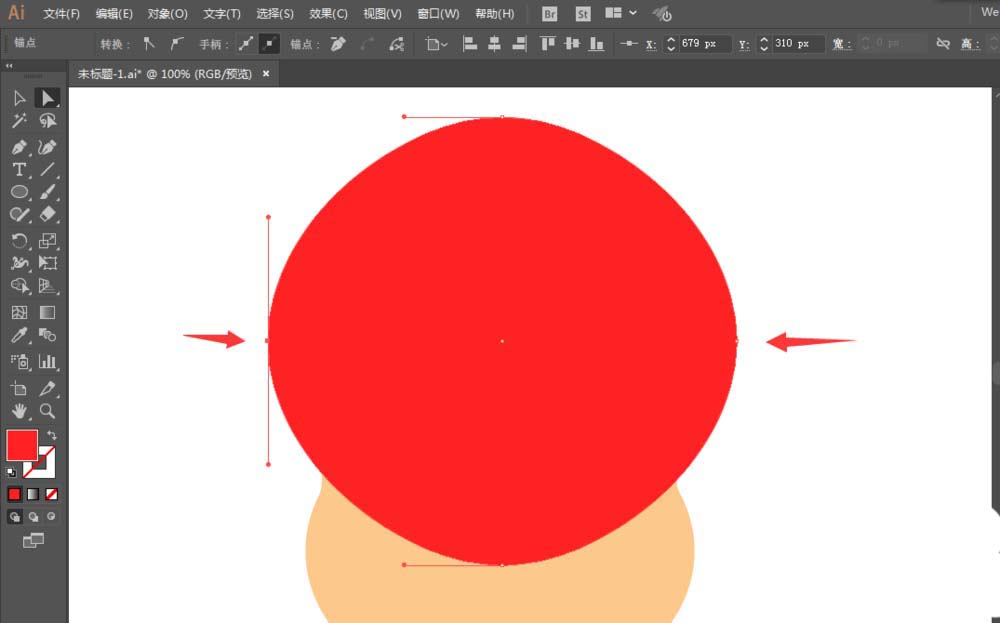Swap fill and stroke colors

pos(52,435)
